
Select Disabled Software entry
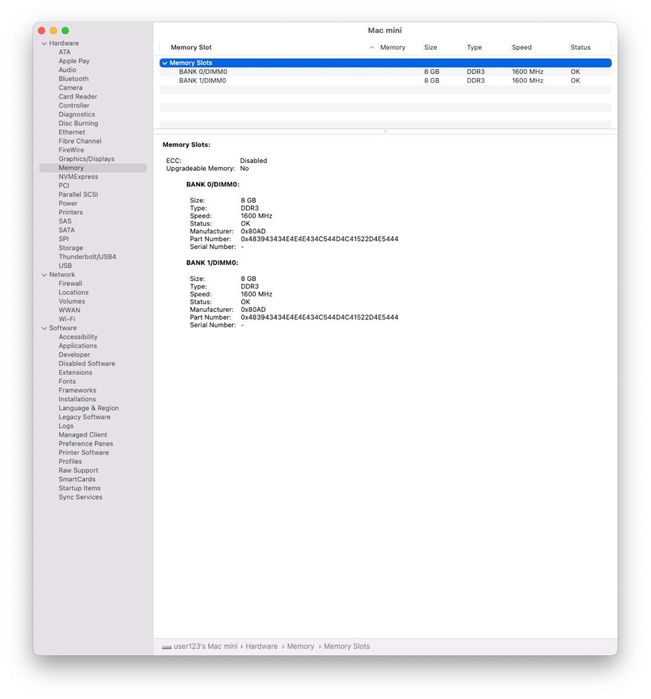tap(87, 364)
